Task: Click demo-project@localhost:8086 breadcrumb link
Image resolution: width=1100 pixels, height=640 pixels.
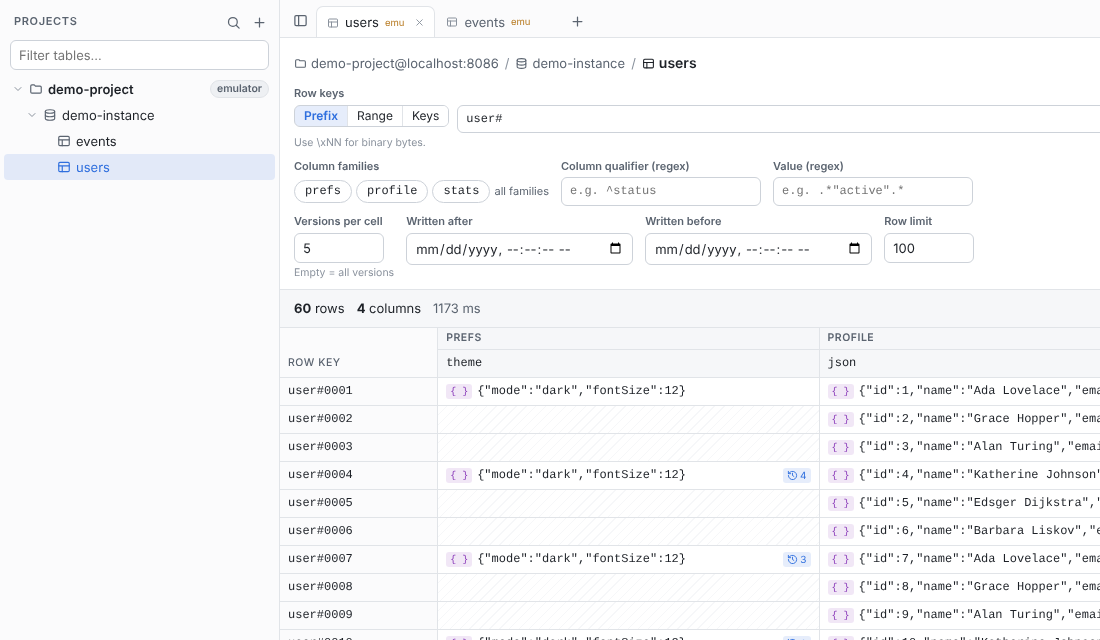Action: coord(405,64)
